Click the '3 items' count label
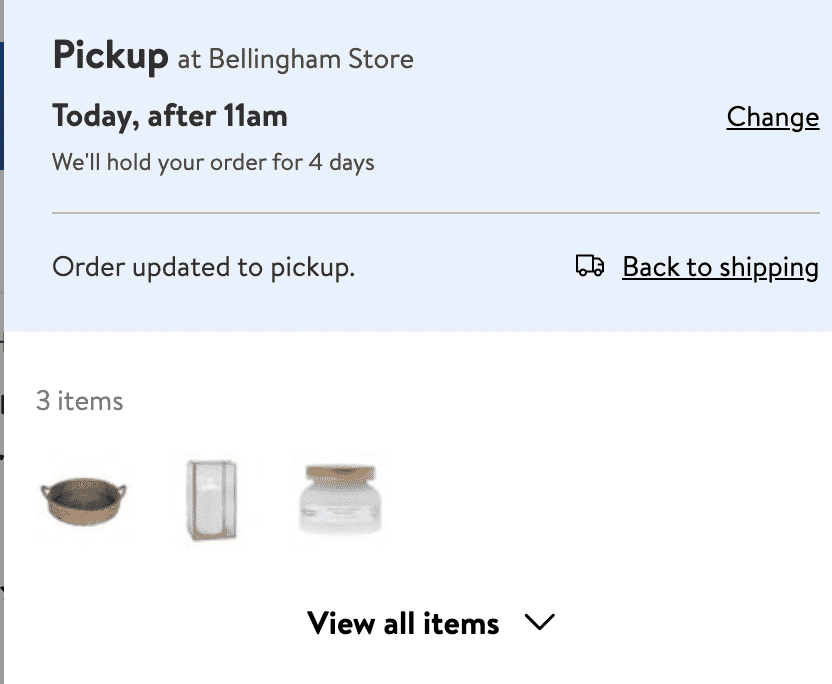Viewport: 832px width, 684px height. pyautogui.click(x=79, y=401)
